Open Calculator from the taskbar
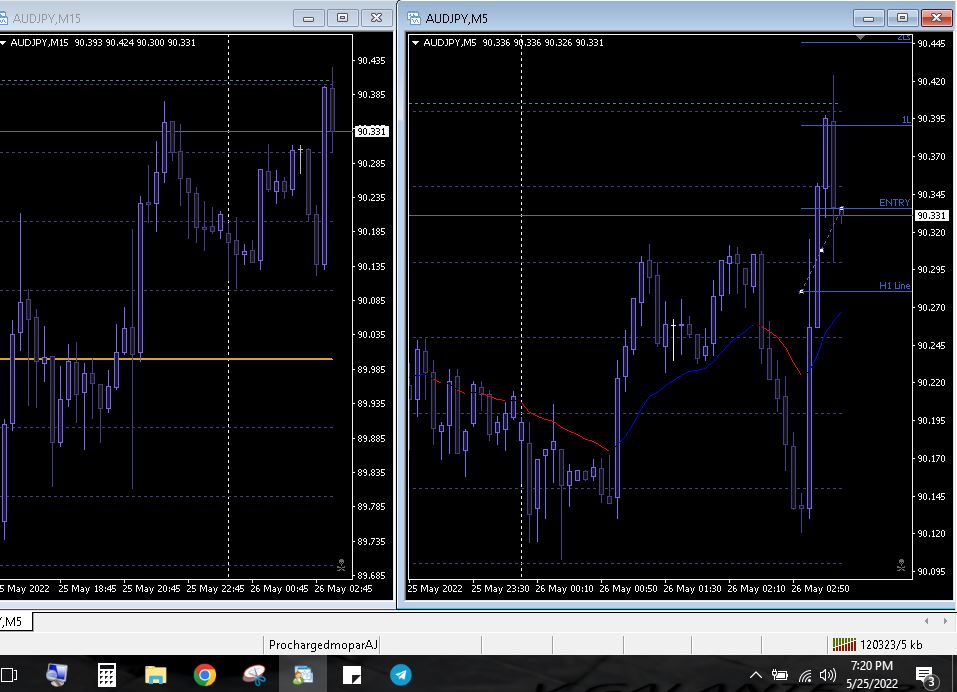957x692 pixels. (x=107, y=675)
